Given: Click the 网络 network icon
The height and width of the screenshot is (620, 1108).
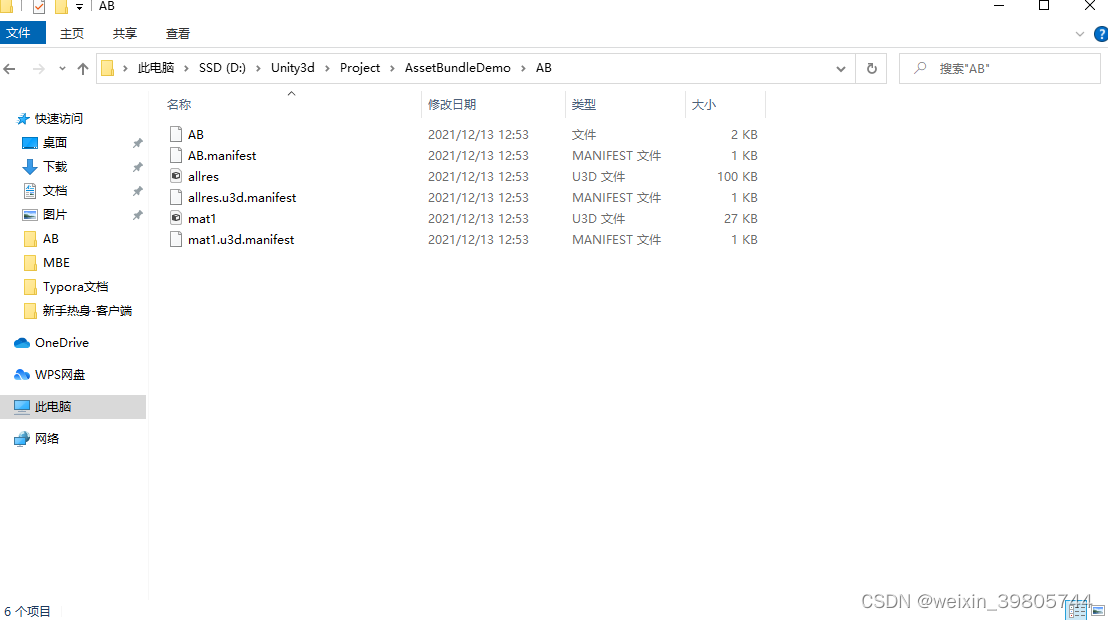Looking at the screenshot, I should click(x=22, y=439).
